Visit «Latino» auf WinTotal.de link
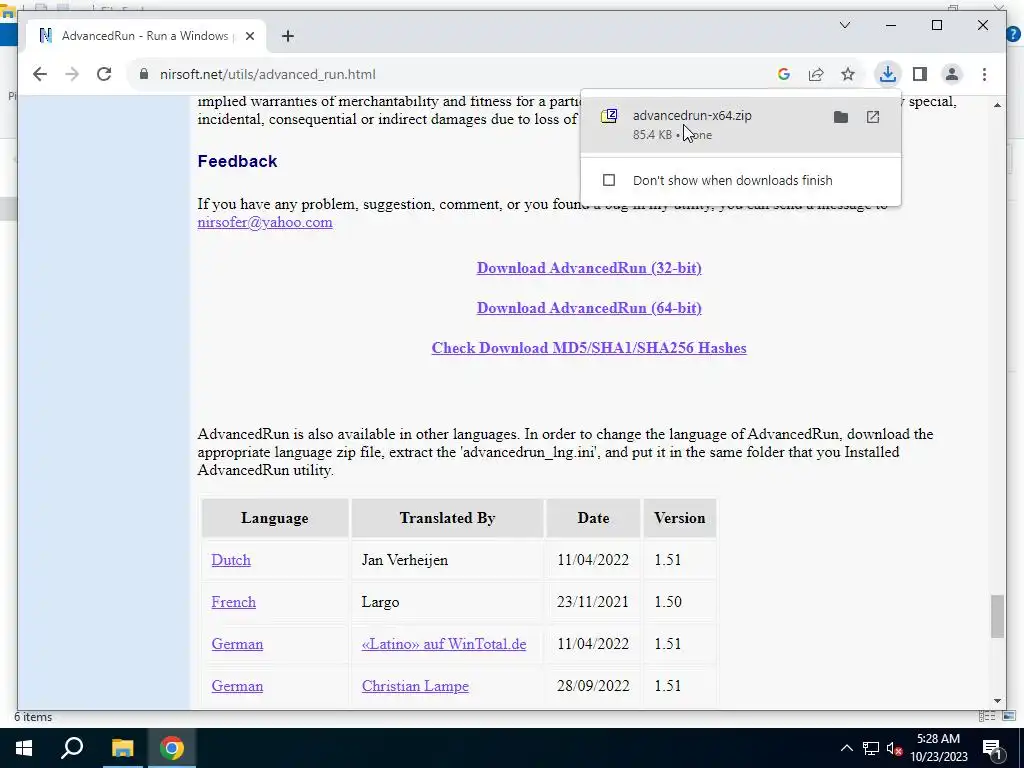The image size is (1024, 768). tap(443, 644)
